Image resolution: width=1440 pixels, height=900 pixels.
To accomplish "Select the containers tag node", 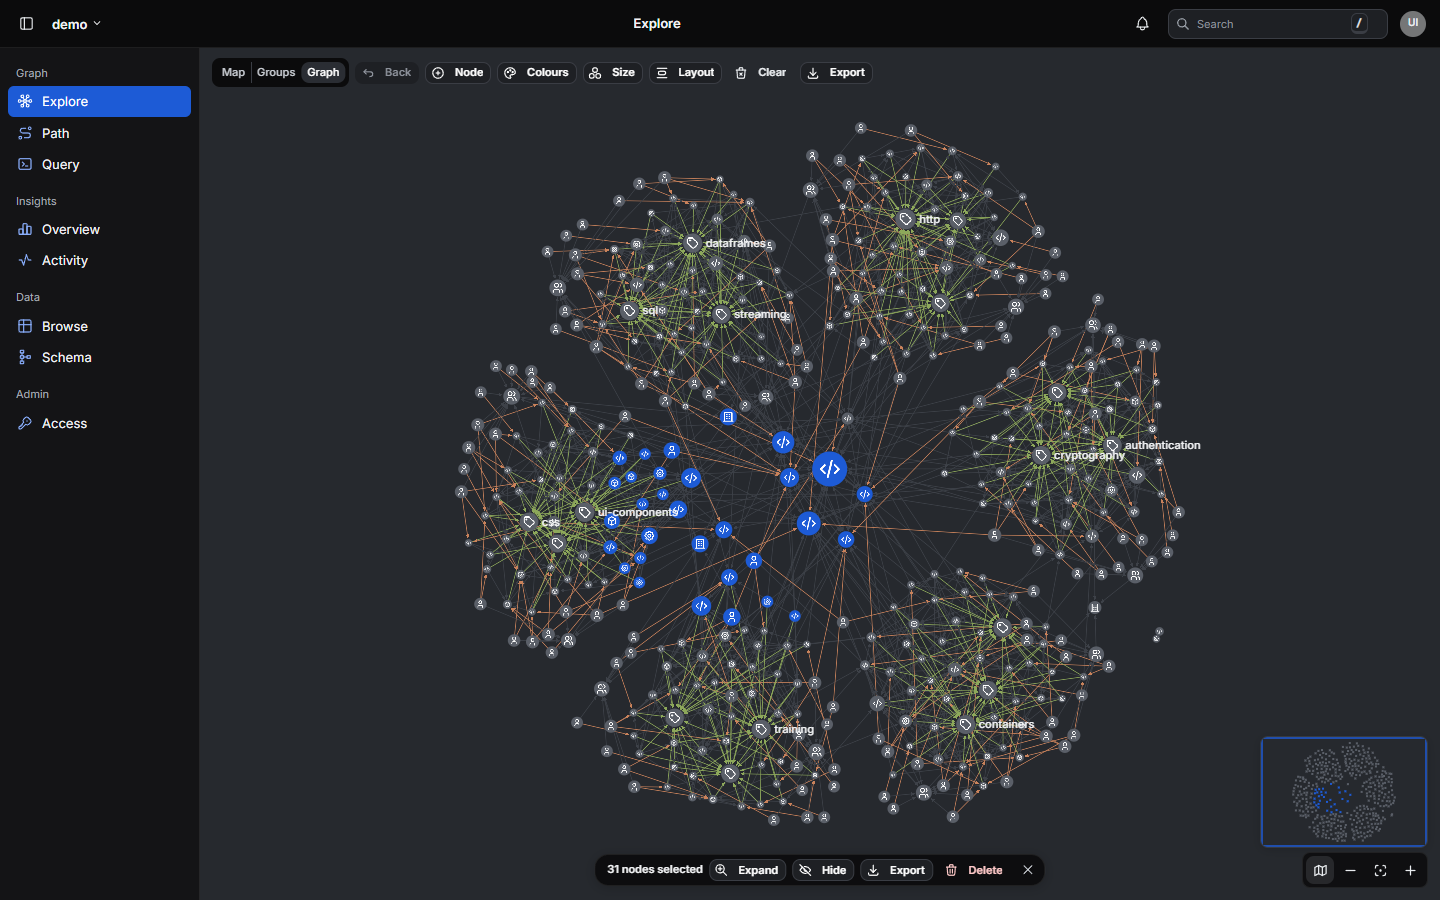I will coord(965,724).
